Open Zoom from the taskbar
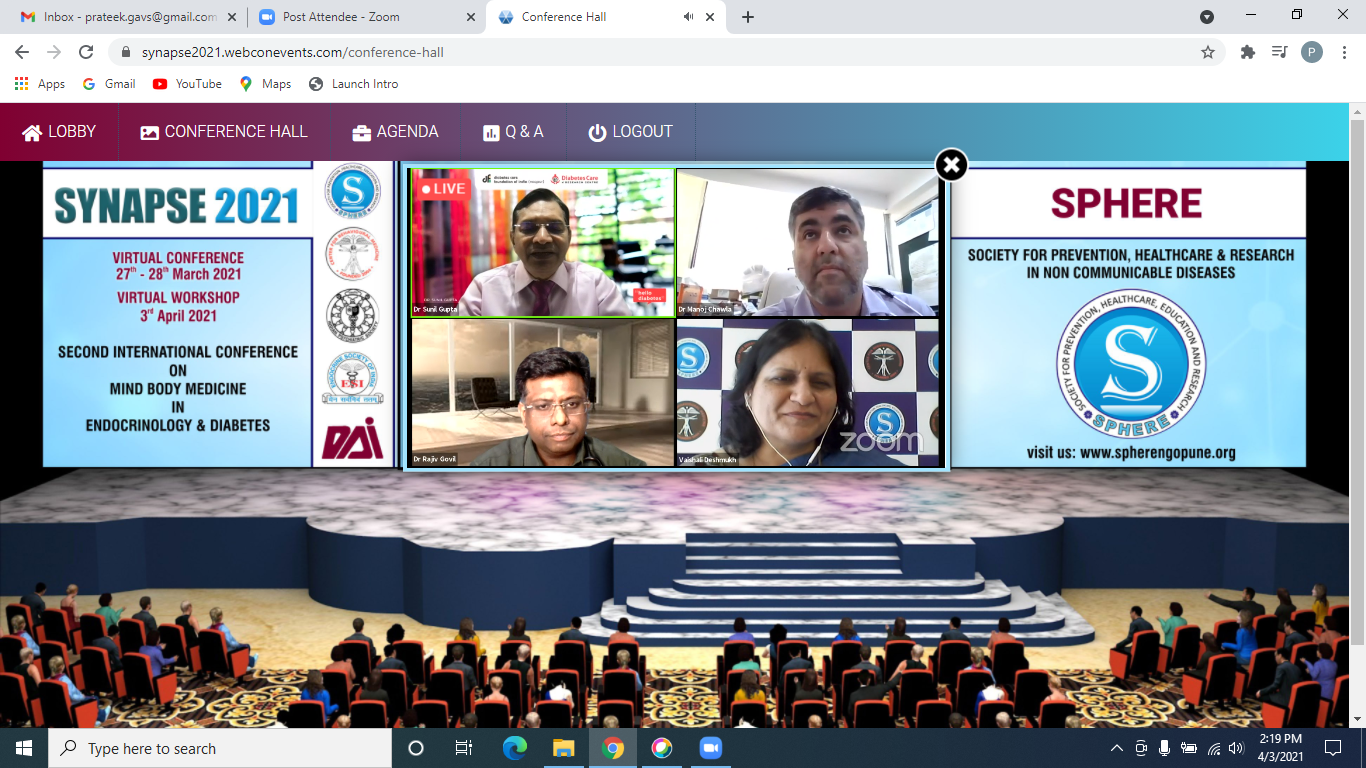 click(710, 748)
